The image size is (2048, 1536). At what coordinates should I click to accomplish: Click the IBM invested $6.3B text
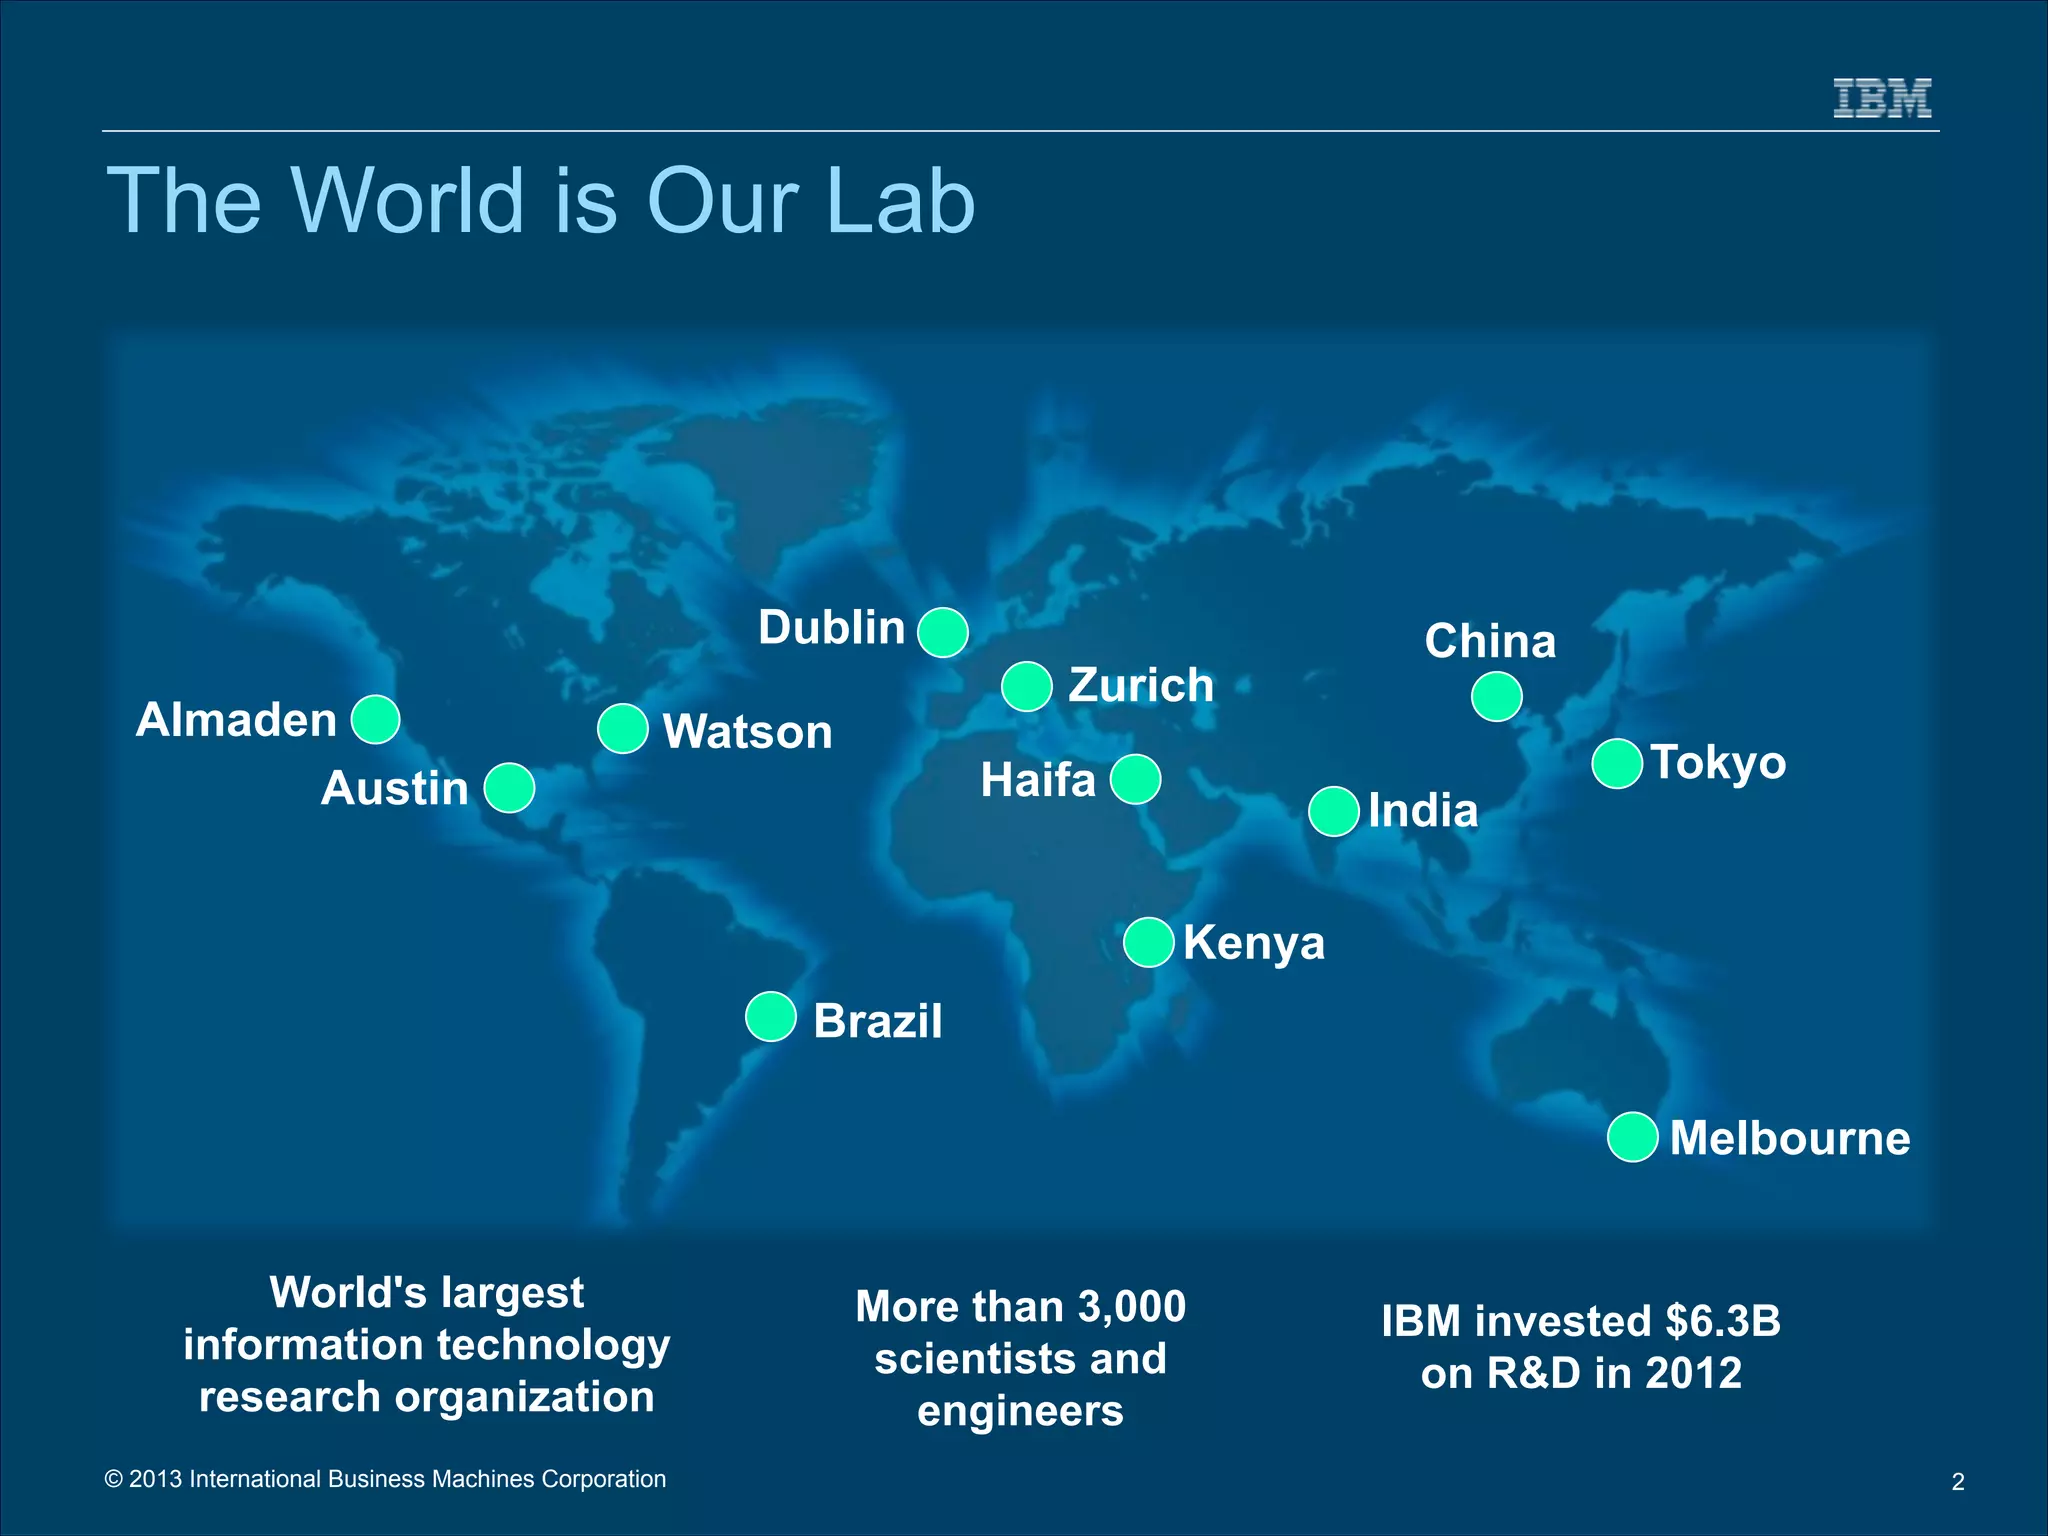[x=1581, y=1346]
